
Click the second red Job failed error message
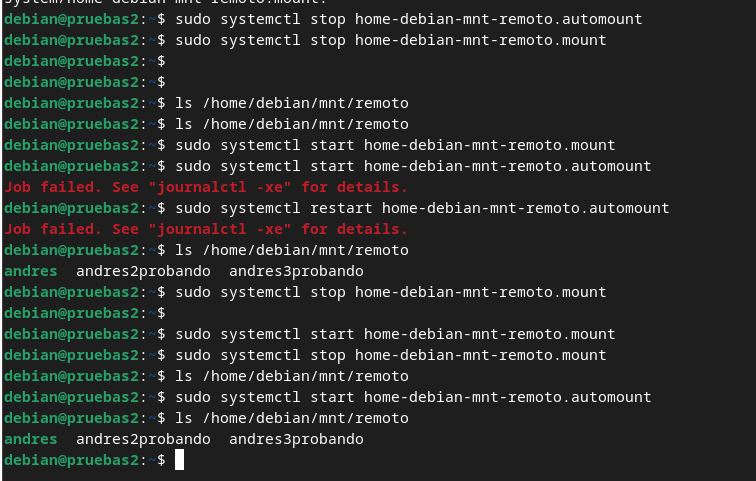206,229
